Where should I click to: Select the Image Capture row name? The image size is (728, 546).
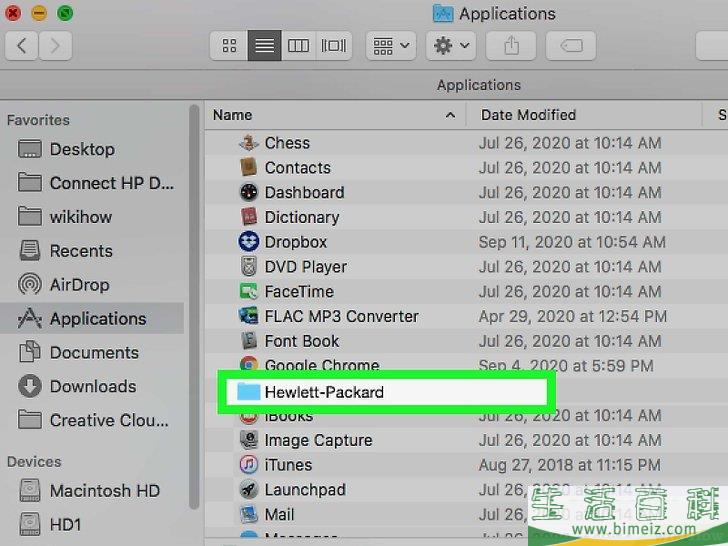point(318,440)
